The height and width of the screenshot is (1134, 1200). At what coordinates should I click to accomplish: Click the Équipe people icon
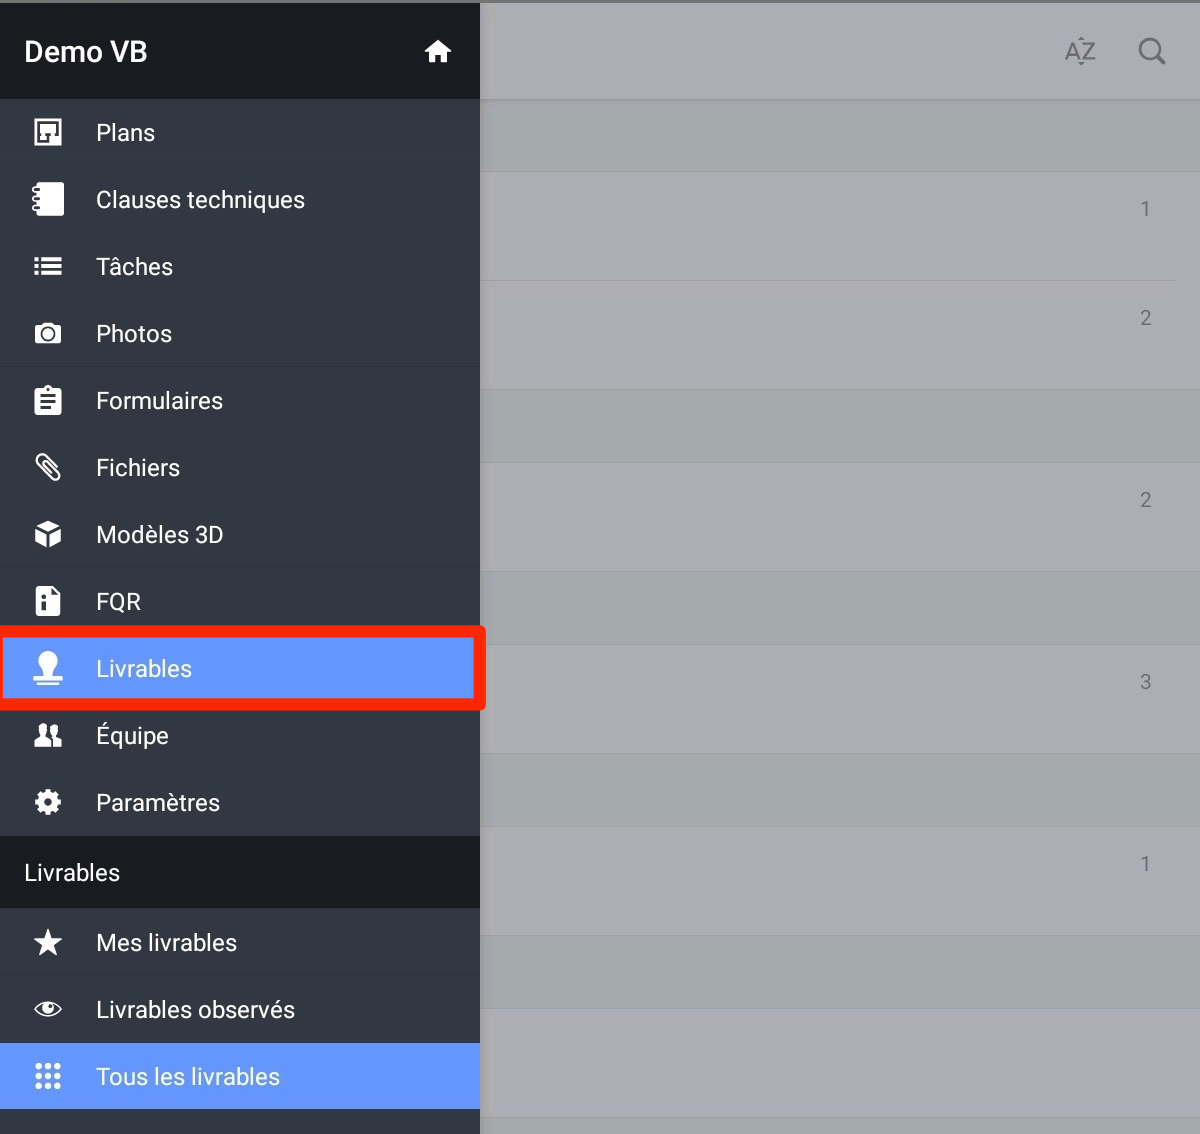(48, 735)
